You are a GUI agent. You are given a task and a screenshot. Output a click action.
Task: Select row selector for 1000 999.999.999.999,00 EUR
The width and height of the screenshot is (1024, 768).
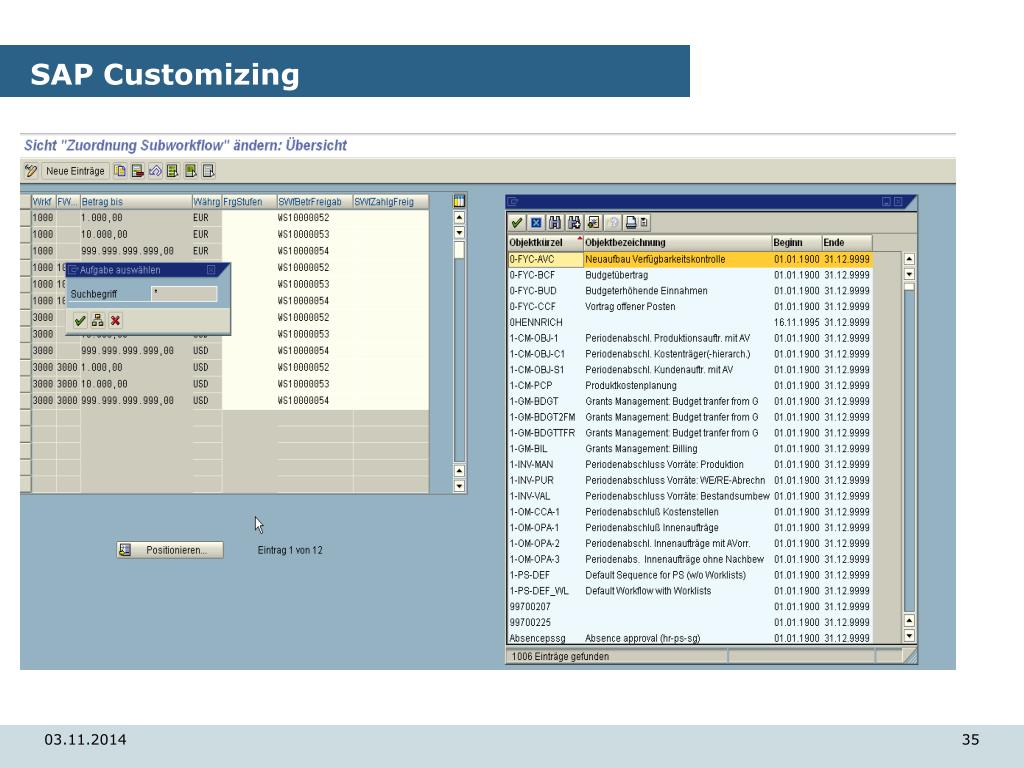click(x=25, y=251)
